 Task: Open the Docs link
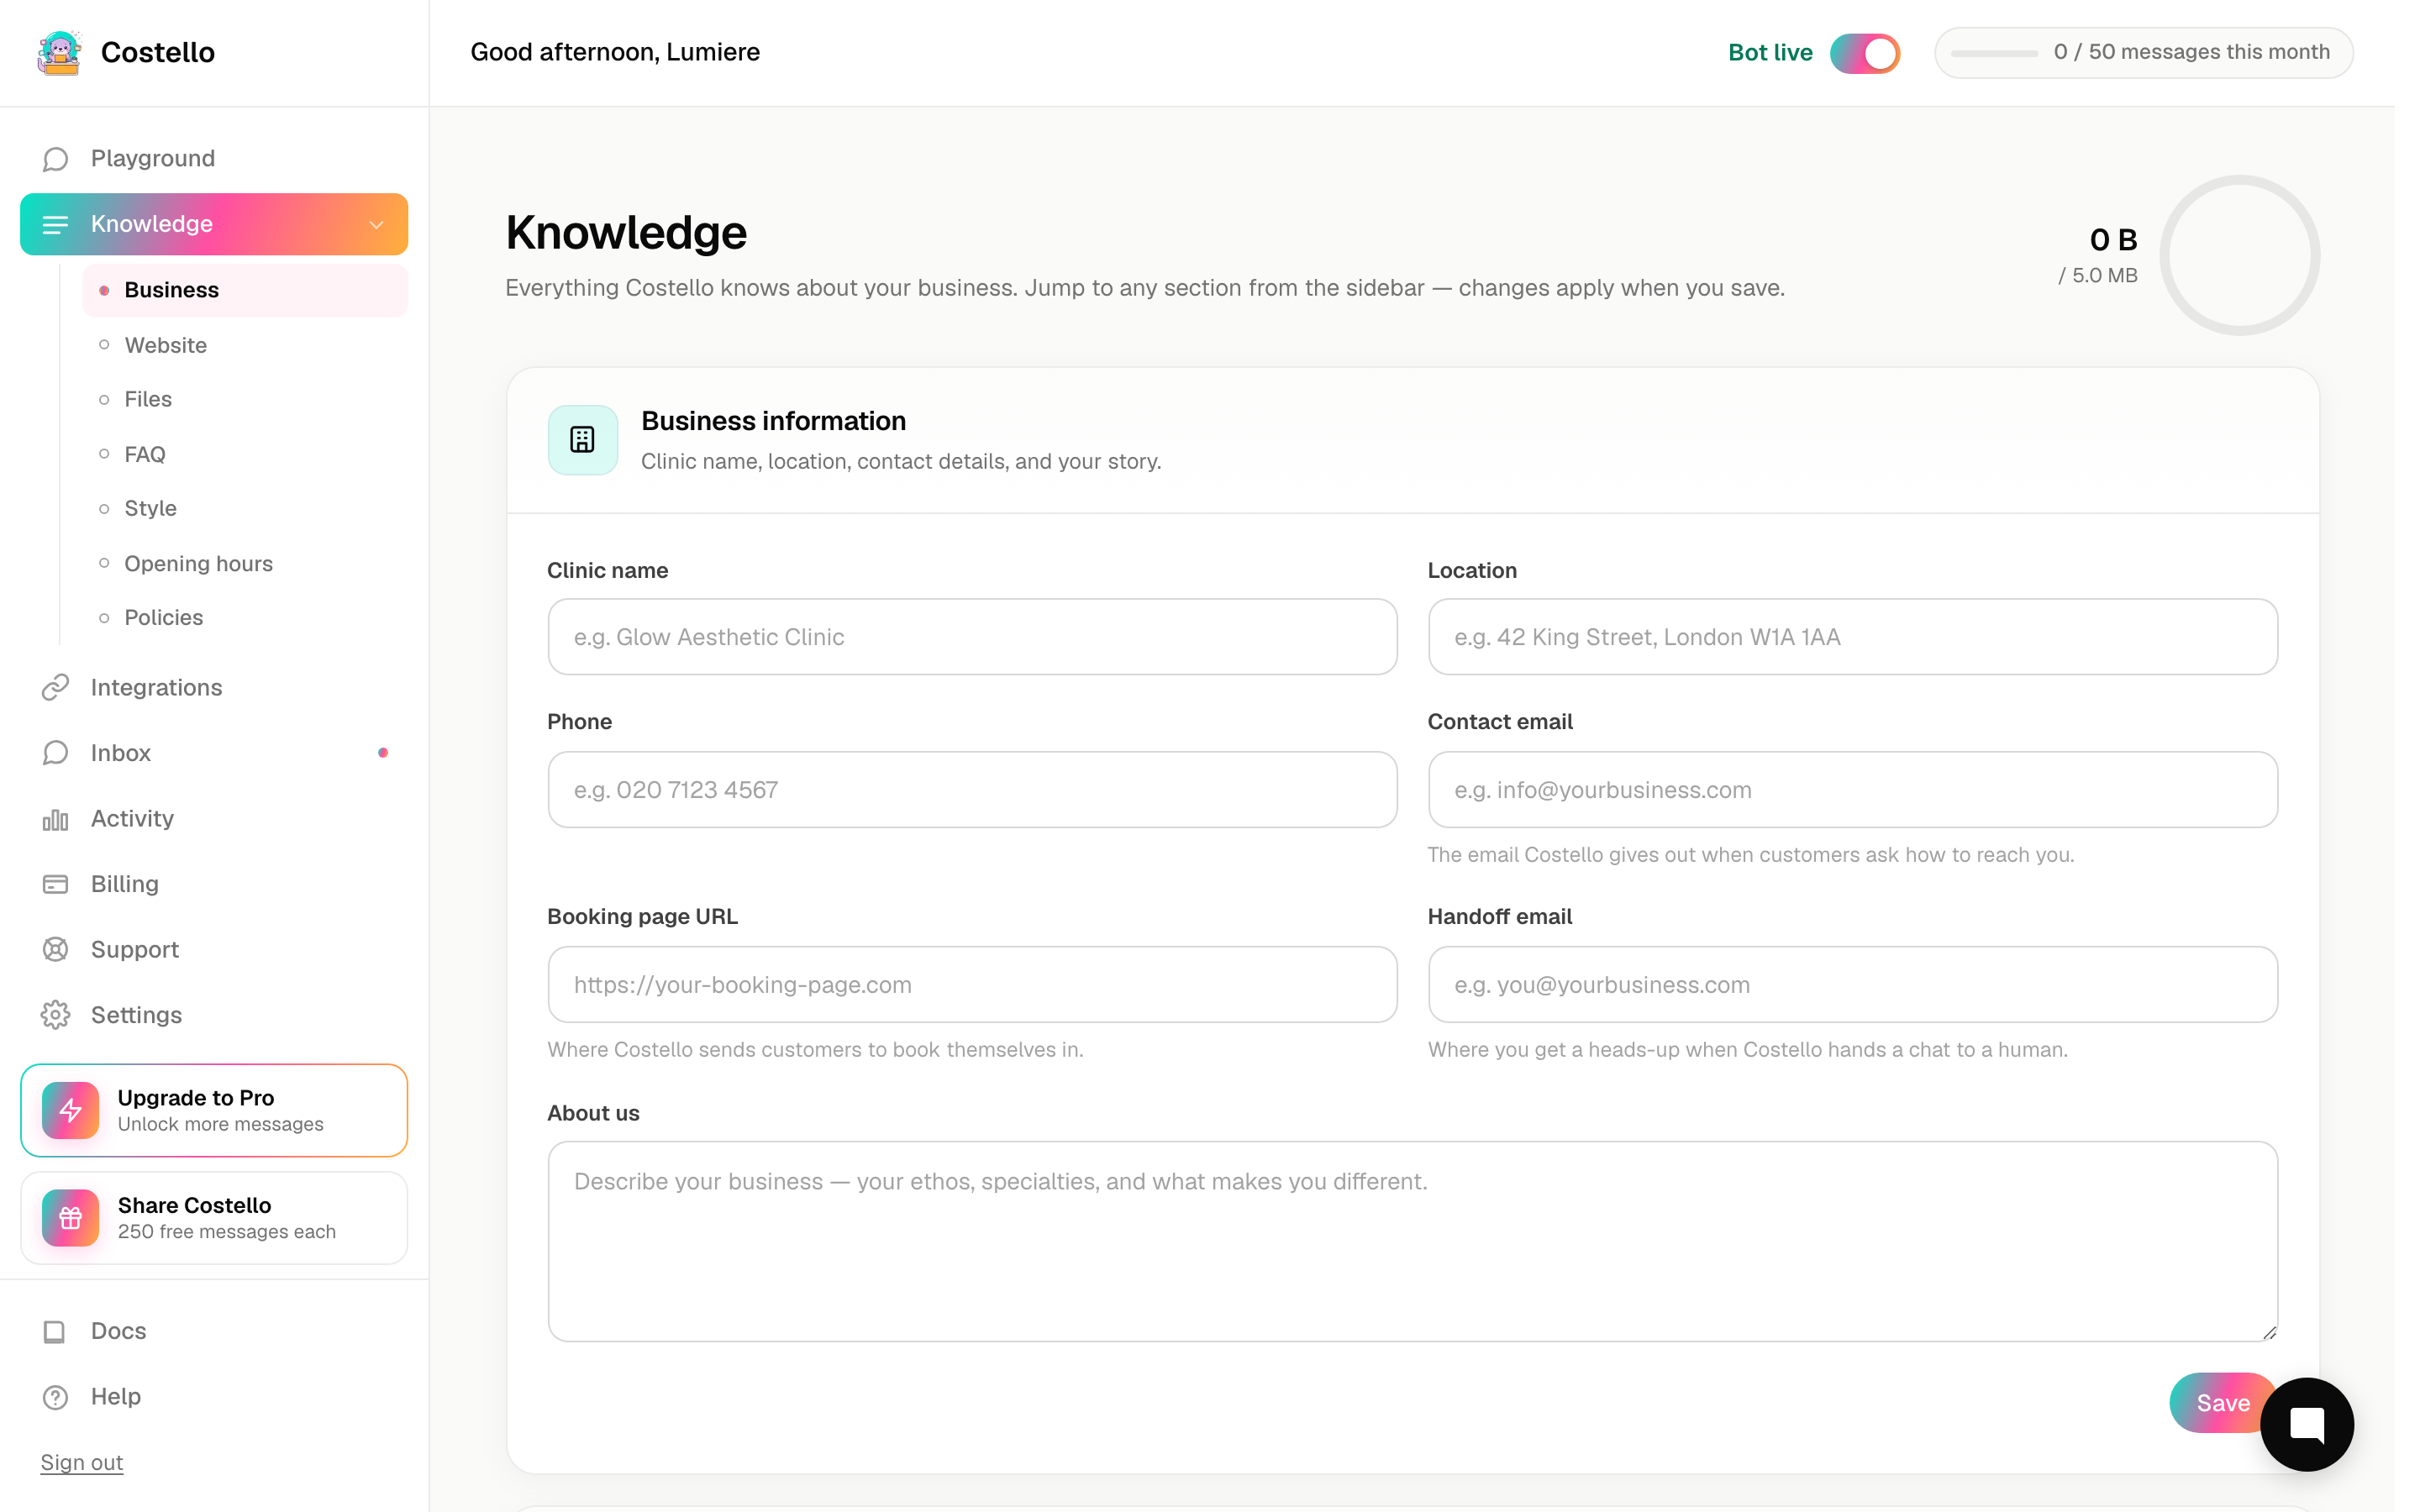coord(214,1331)
